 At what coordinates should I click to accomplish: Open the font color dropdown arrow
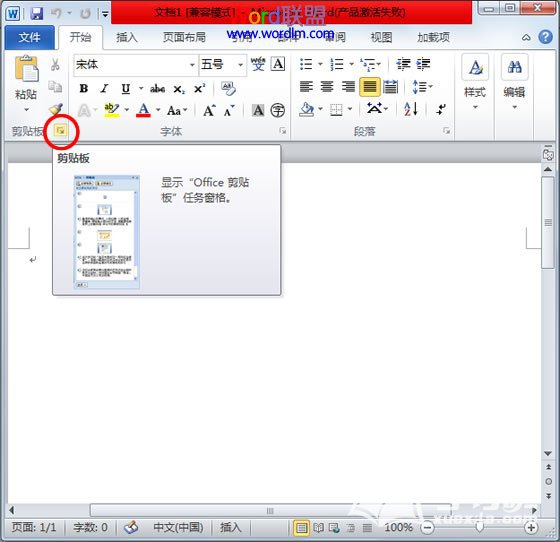coord(158,110)
